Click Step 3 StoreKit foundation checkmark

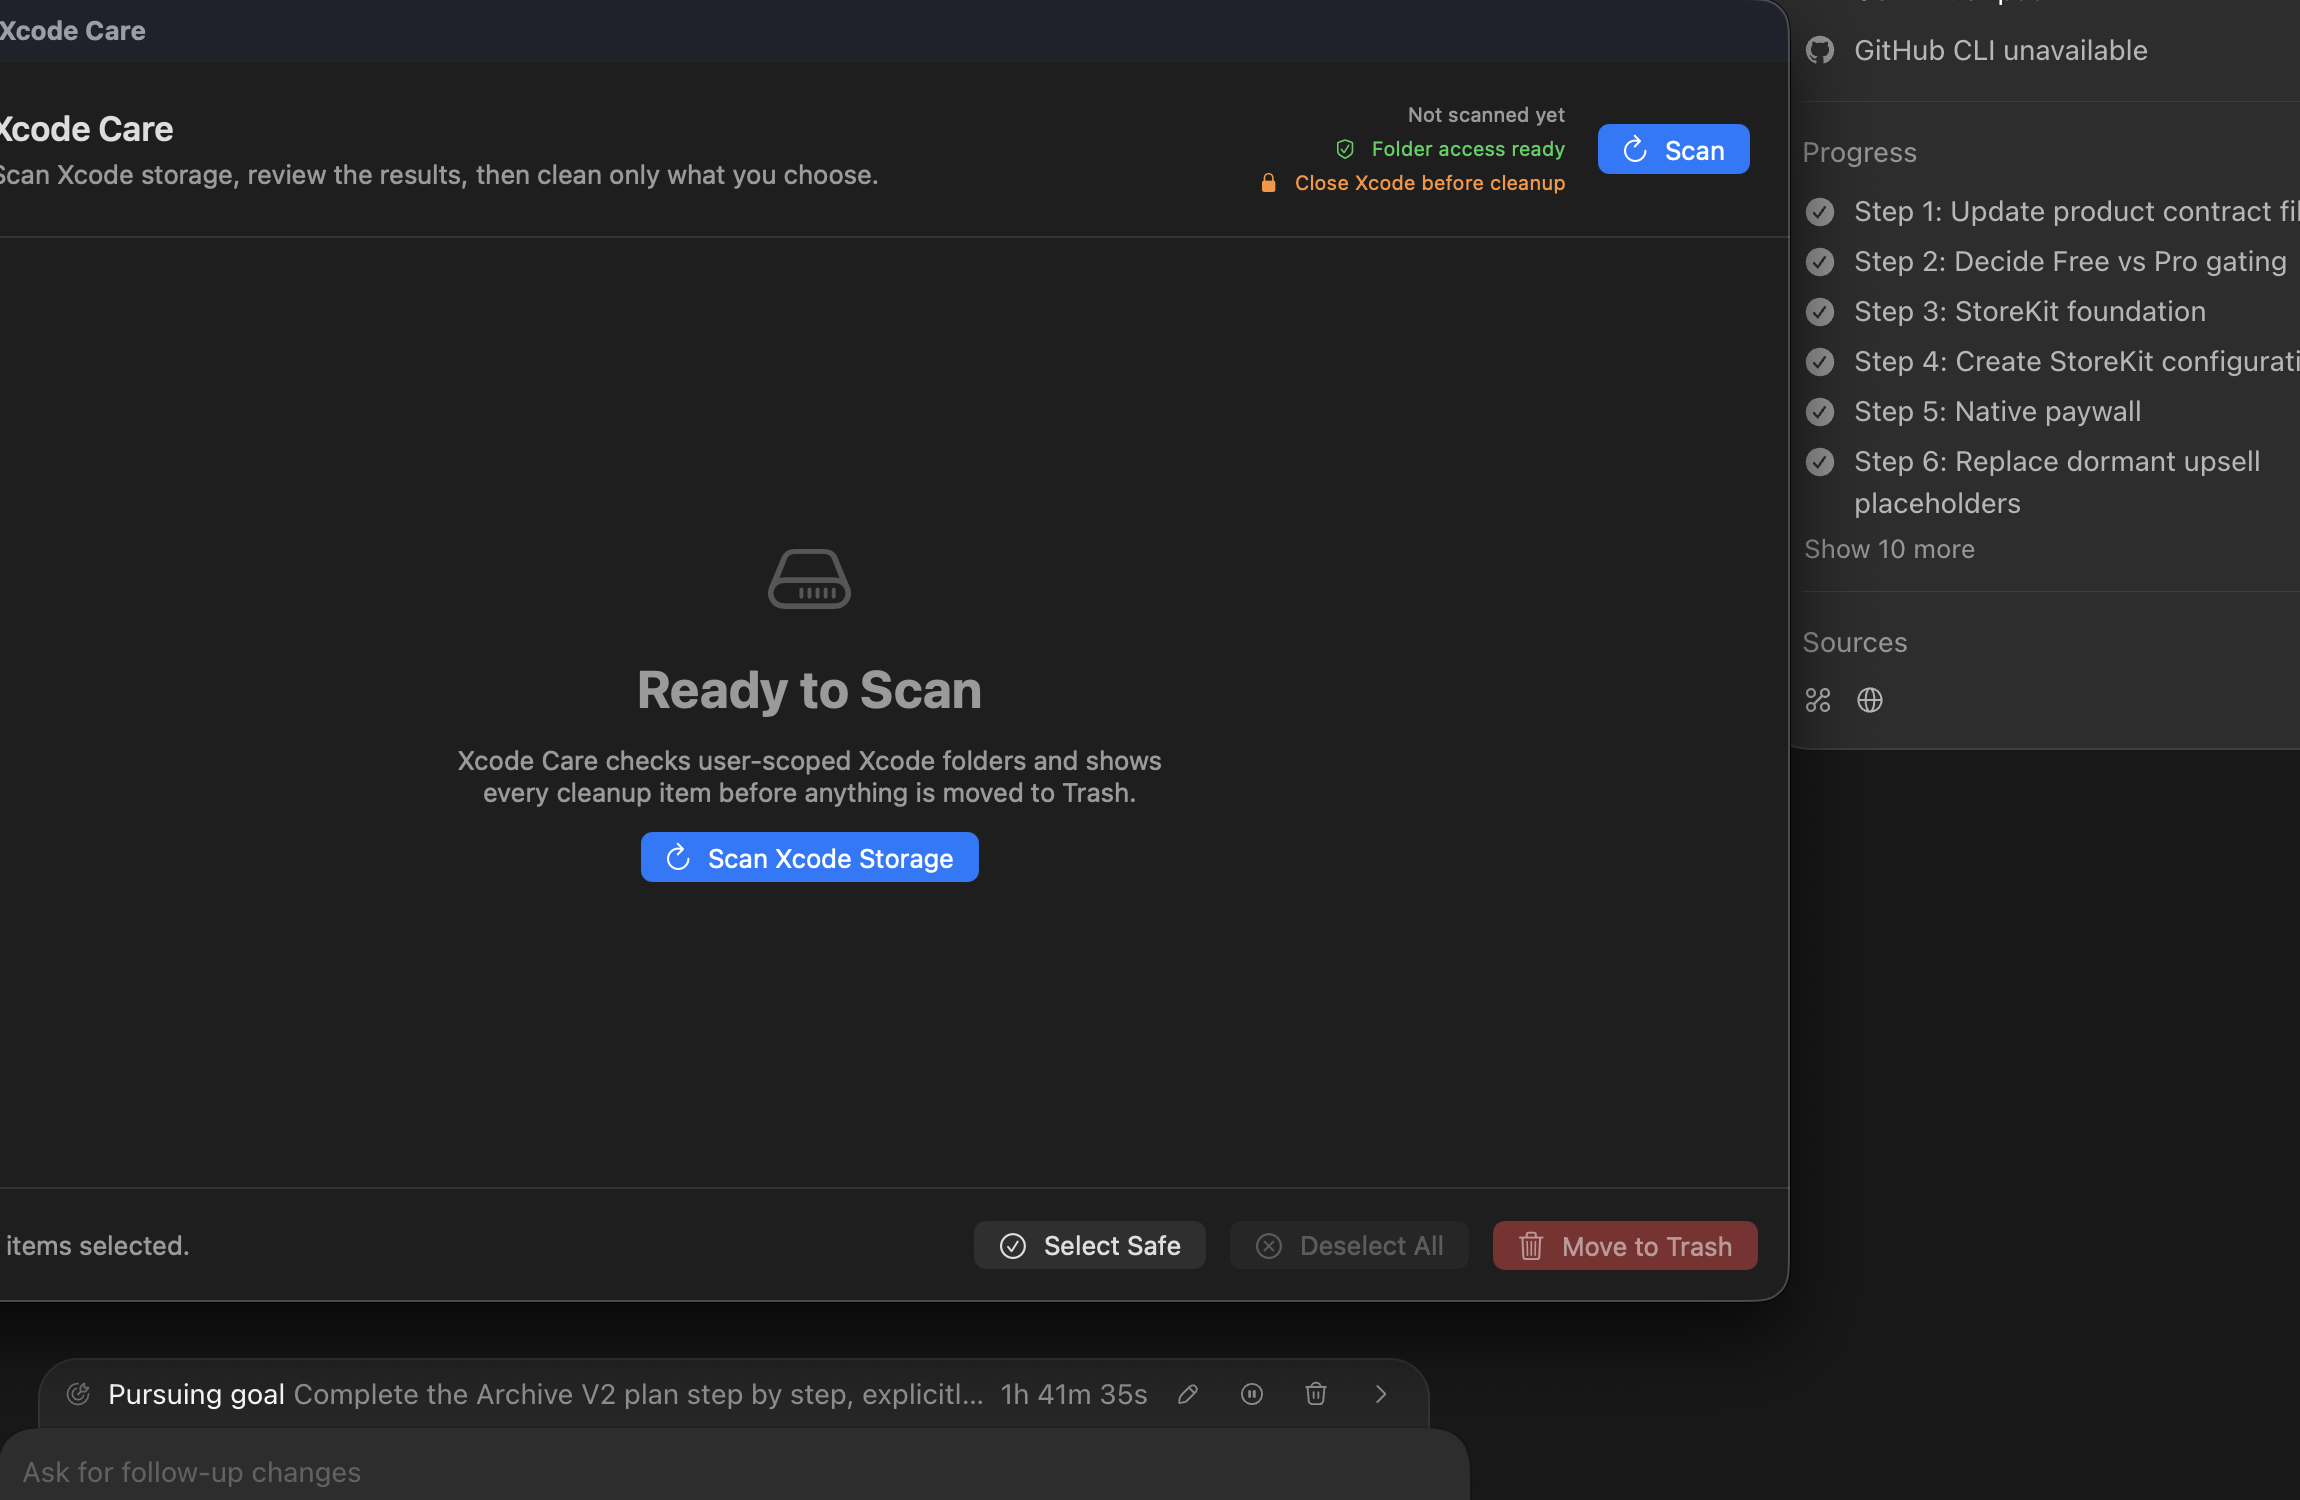(1820, 312)
